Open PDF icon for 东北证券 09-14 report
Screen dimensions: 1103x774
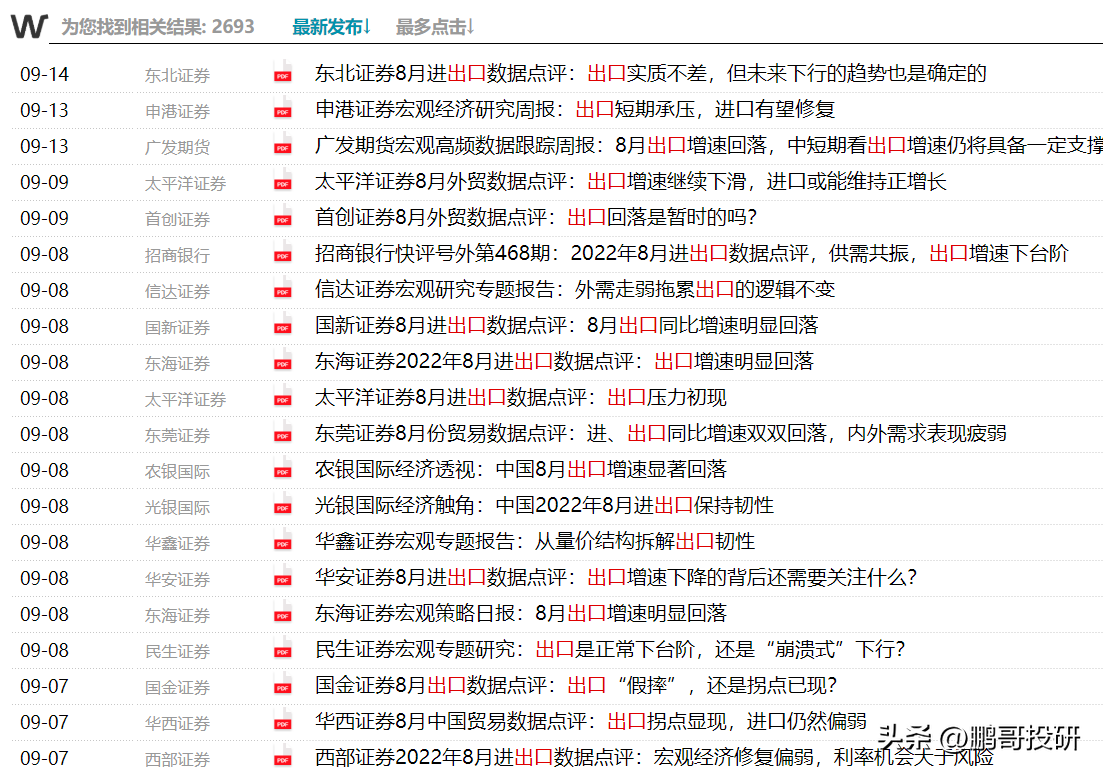(283, 74)
